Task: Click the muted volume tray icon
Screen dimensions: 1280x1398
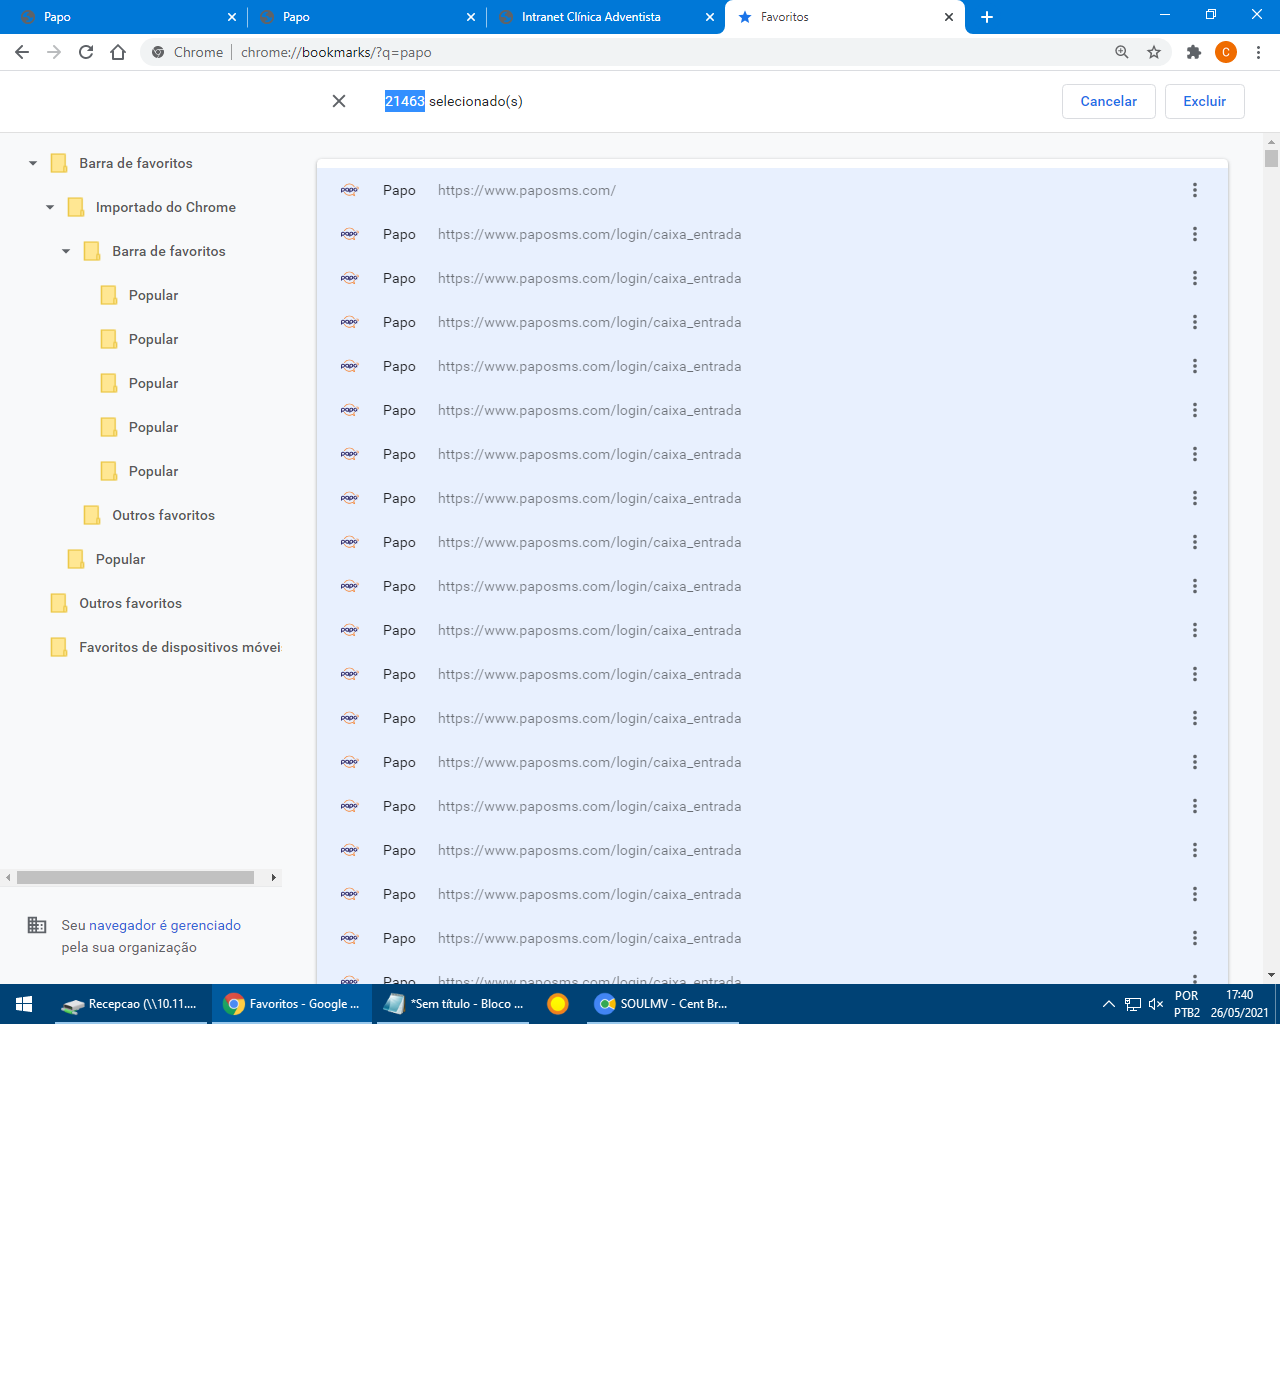Action: [1156, 1004]
